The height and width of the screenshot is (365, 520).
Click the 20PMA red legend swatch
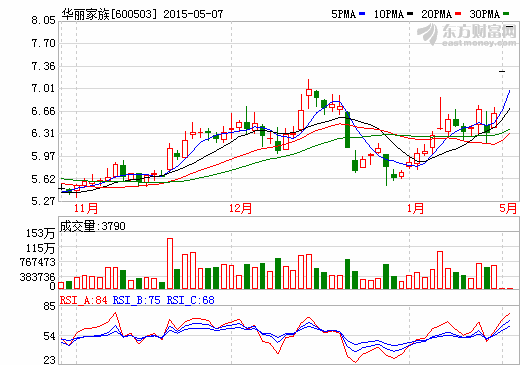pos(458,14)
